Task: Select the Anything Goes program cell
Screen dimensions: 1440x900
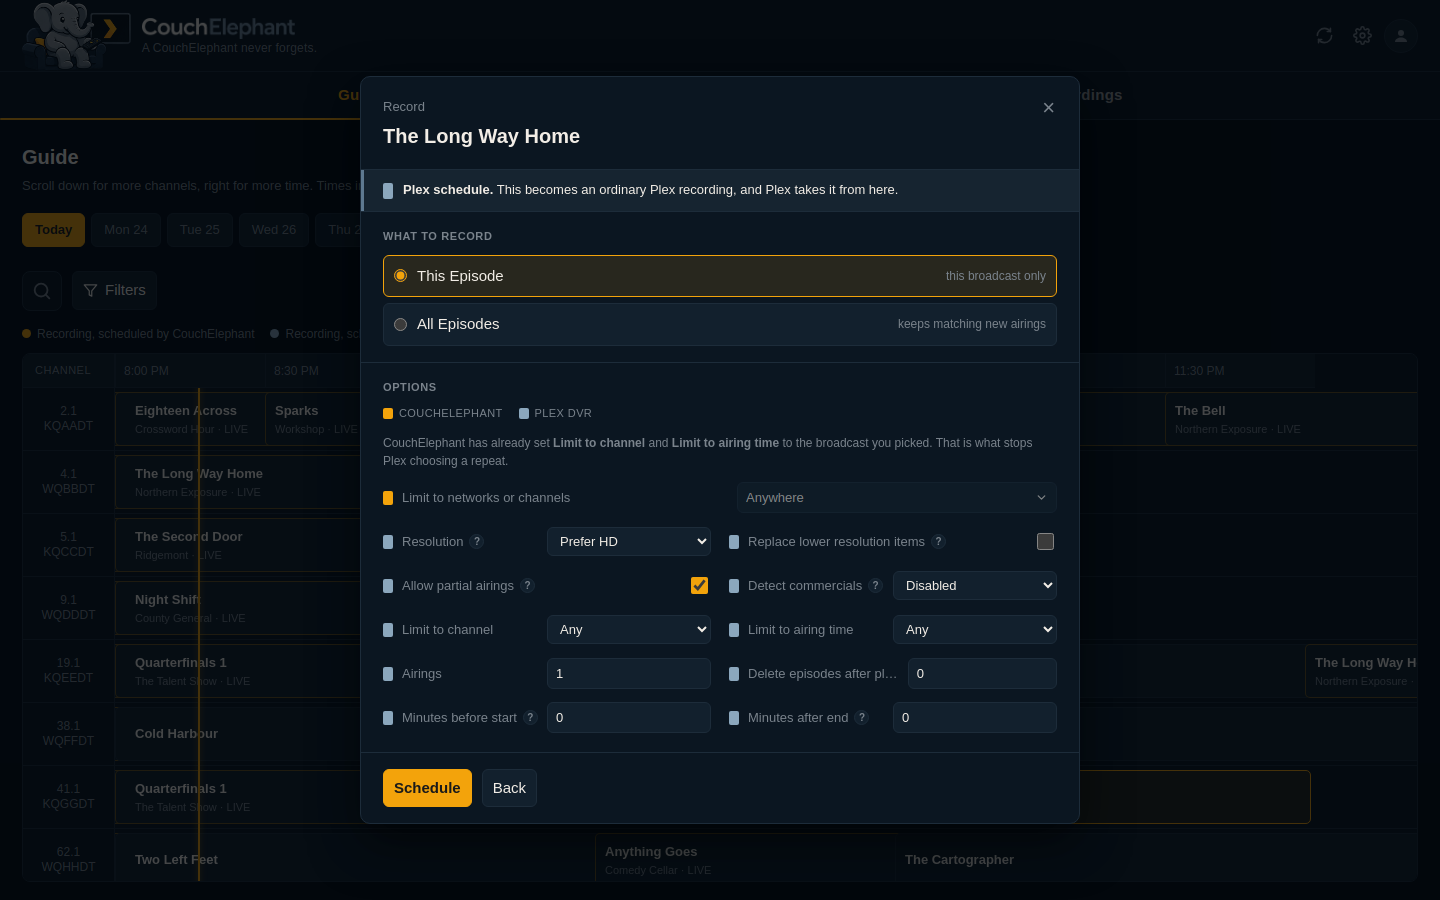Action: 745,860
